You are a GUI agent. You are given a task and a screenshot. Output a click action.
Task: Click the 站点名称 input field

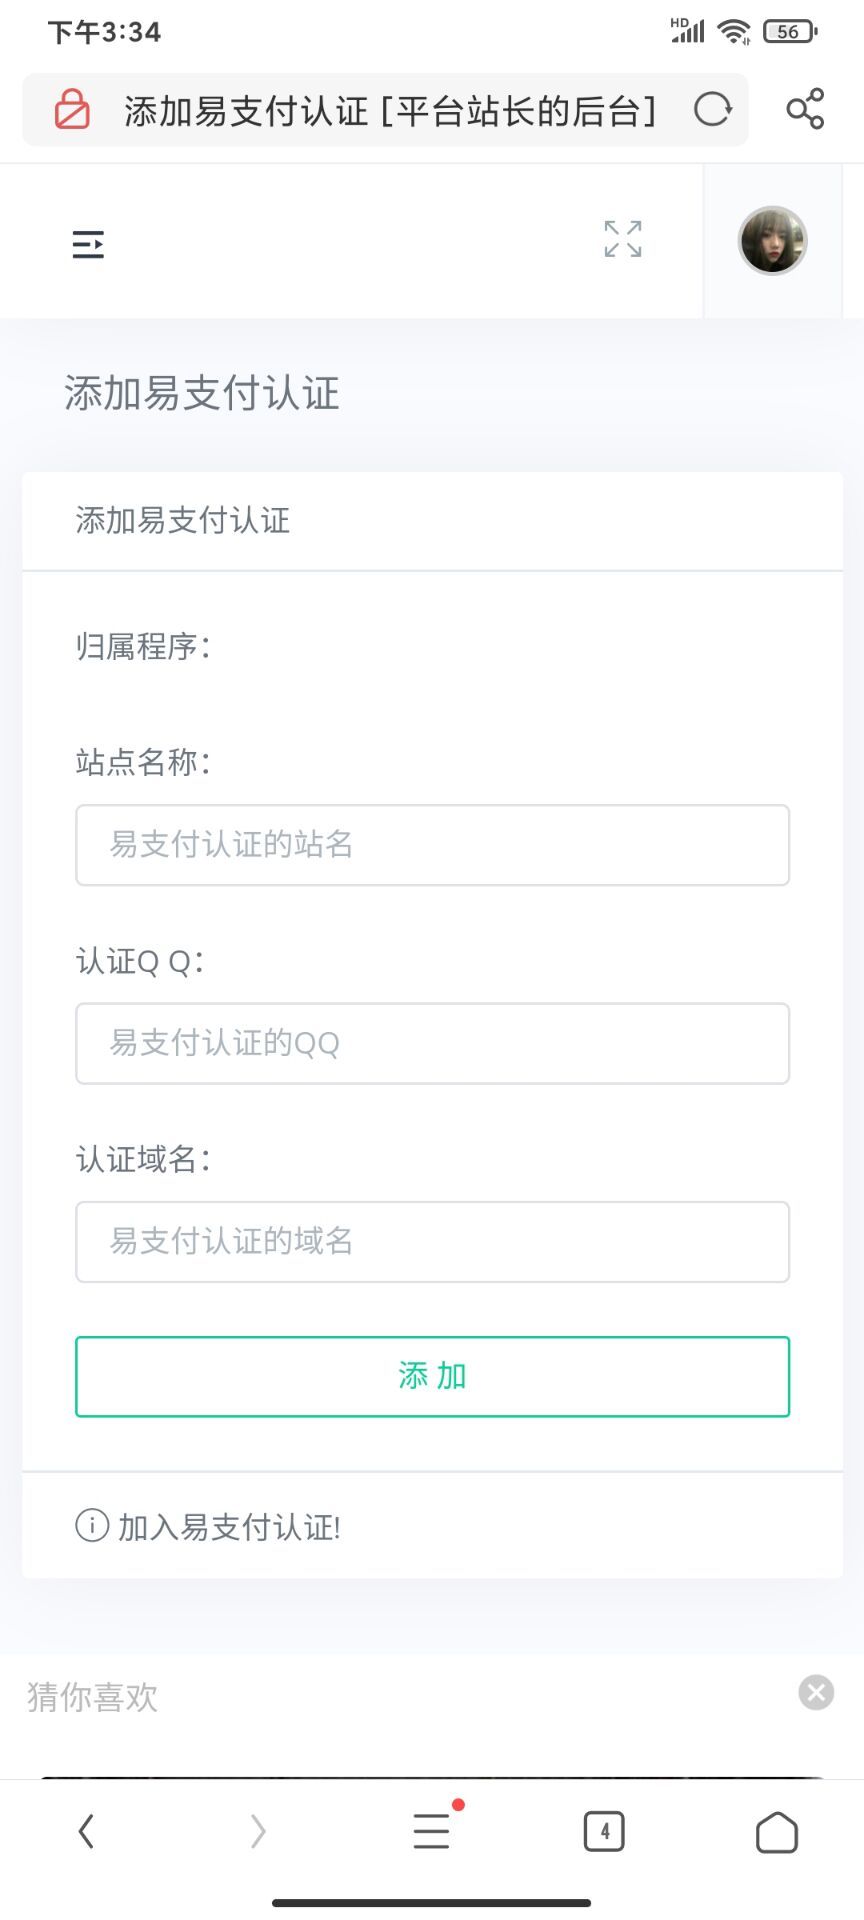pos(432,845)
